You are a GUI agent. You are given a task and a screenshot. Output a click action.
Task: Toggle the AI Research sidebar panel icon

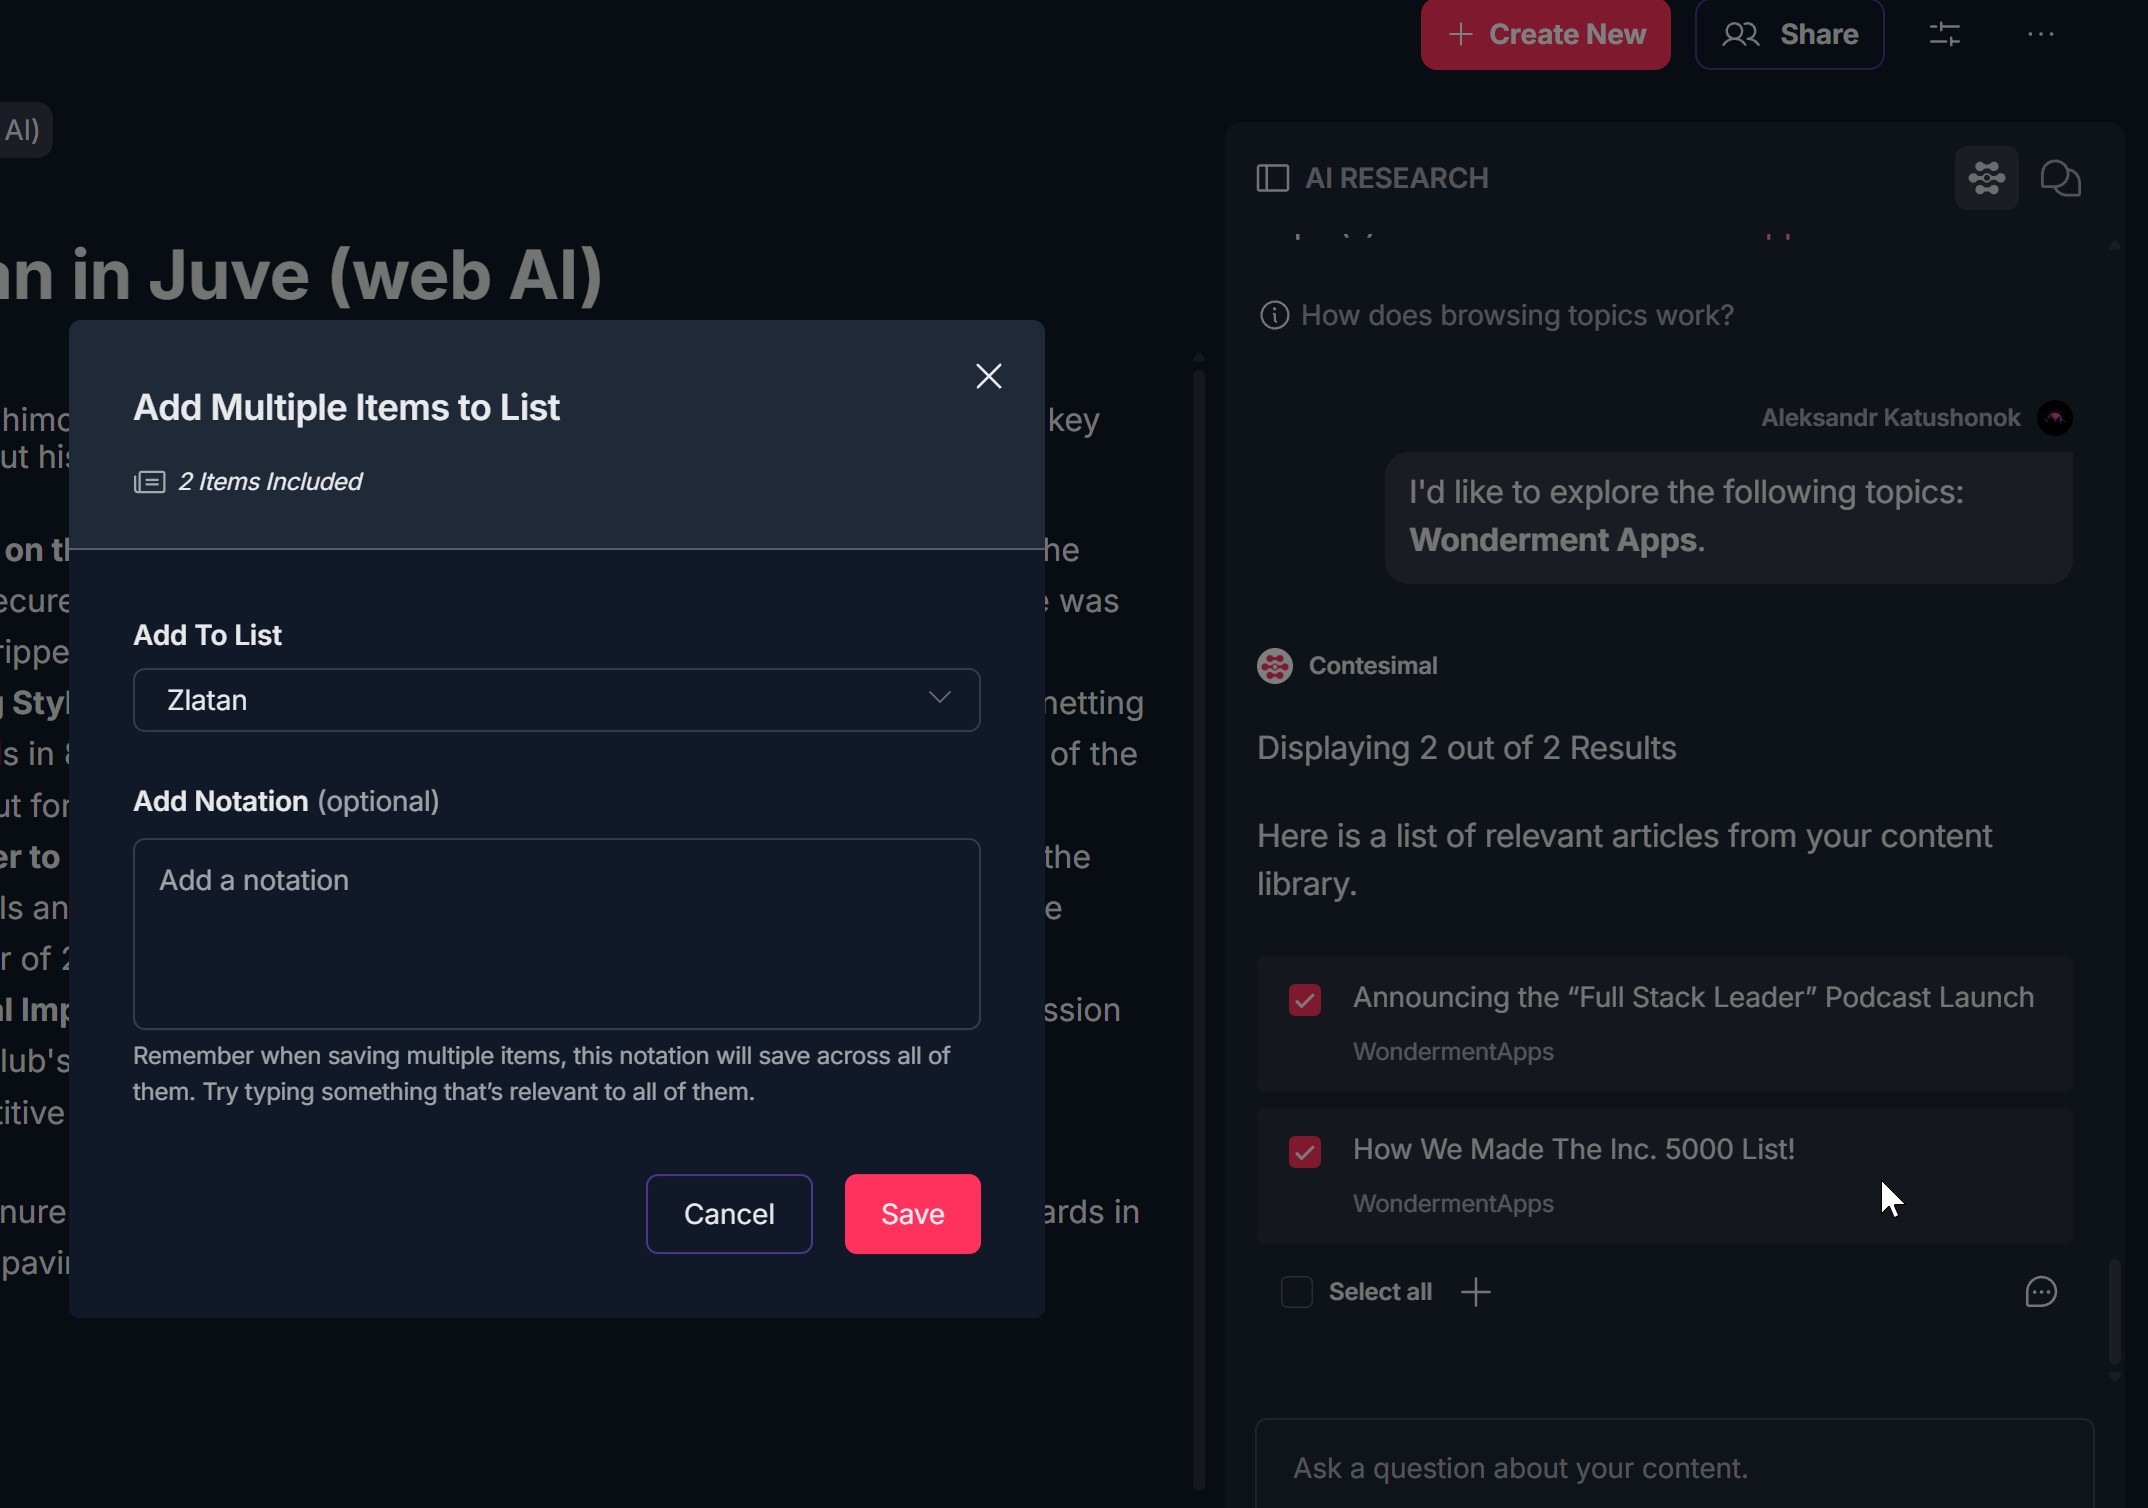pyautogui.click(x=1272, y=178)
